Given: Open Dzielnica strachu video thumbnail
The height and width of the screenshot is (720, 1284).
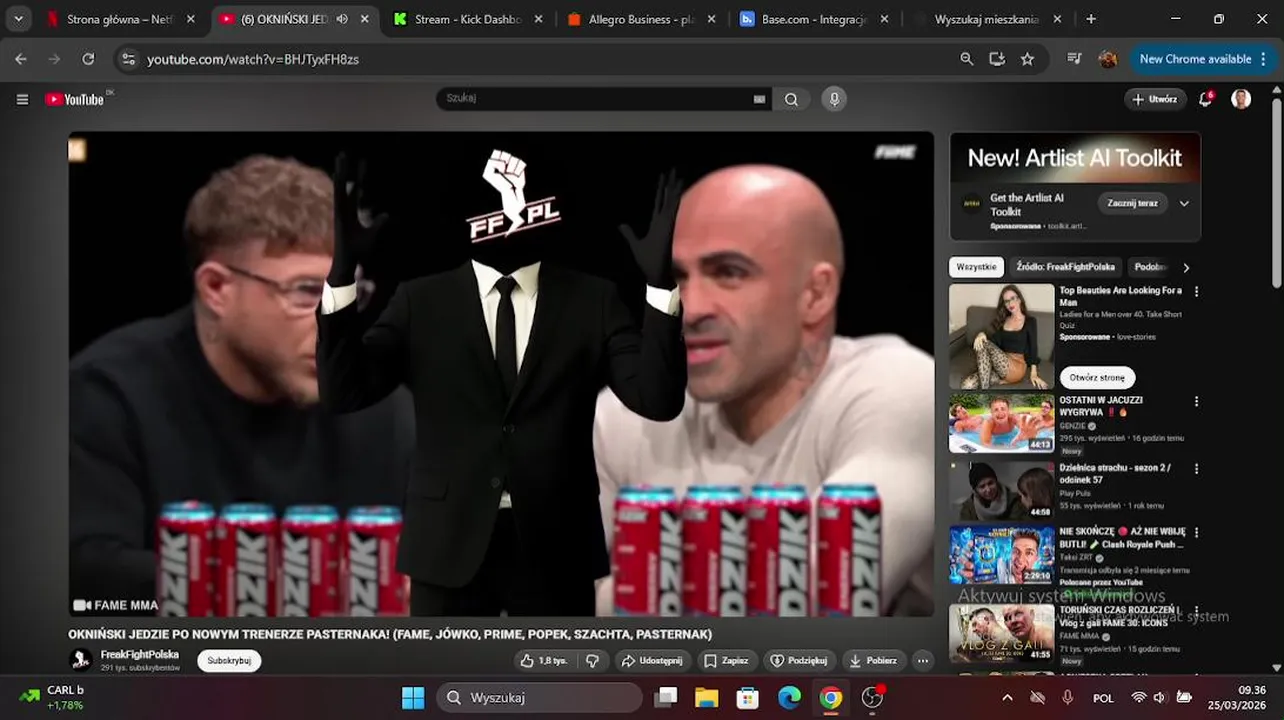Looking at the screenshot, I should pyautogui.click(x=1001, y=490).
